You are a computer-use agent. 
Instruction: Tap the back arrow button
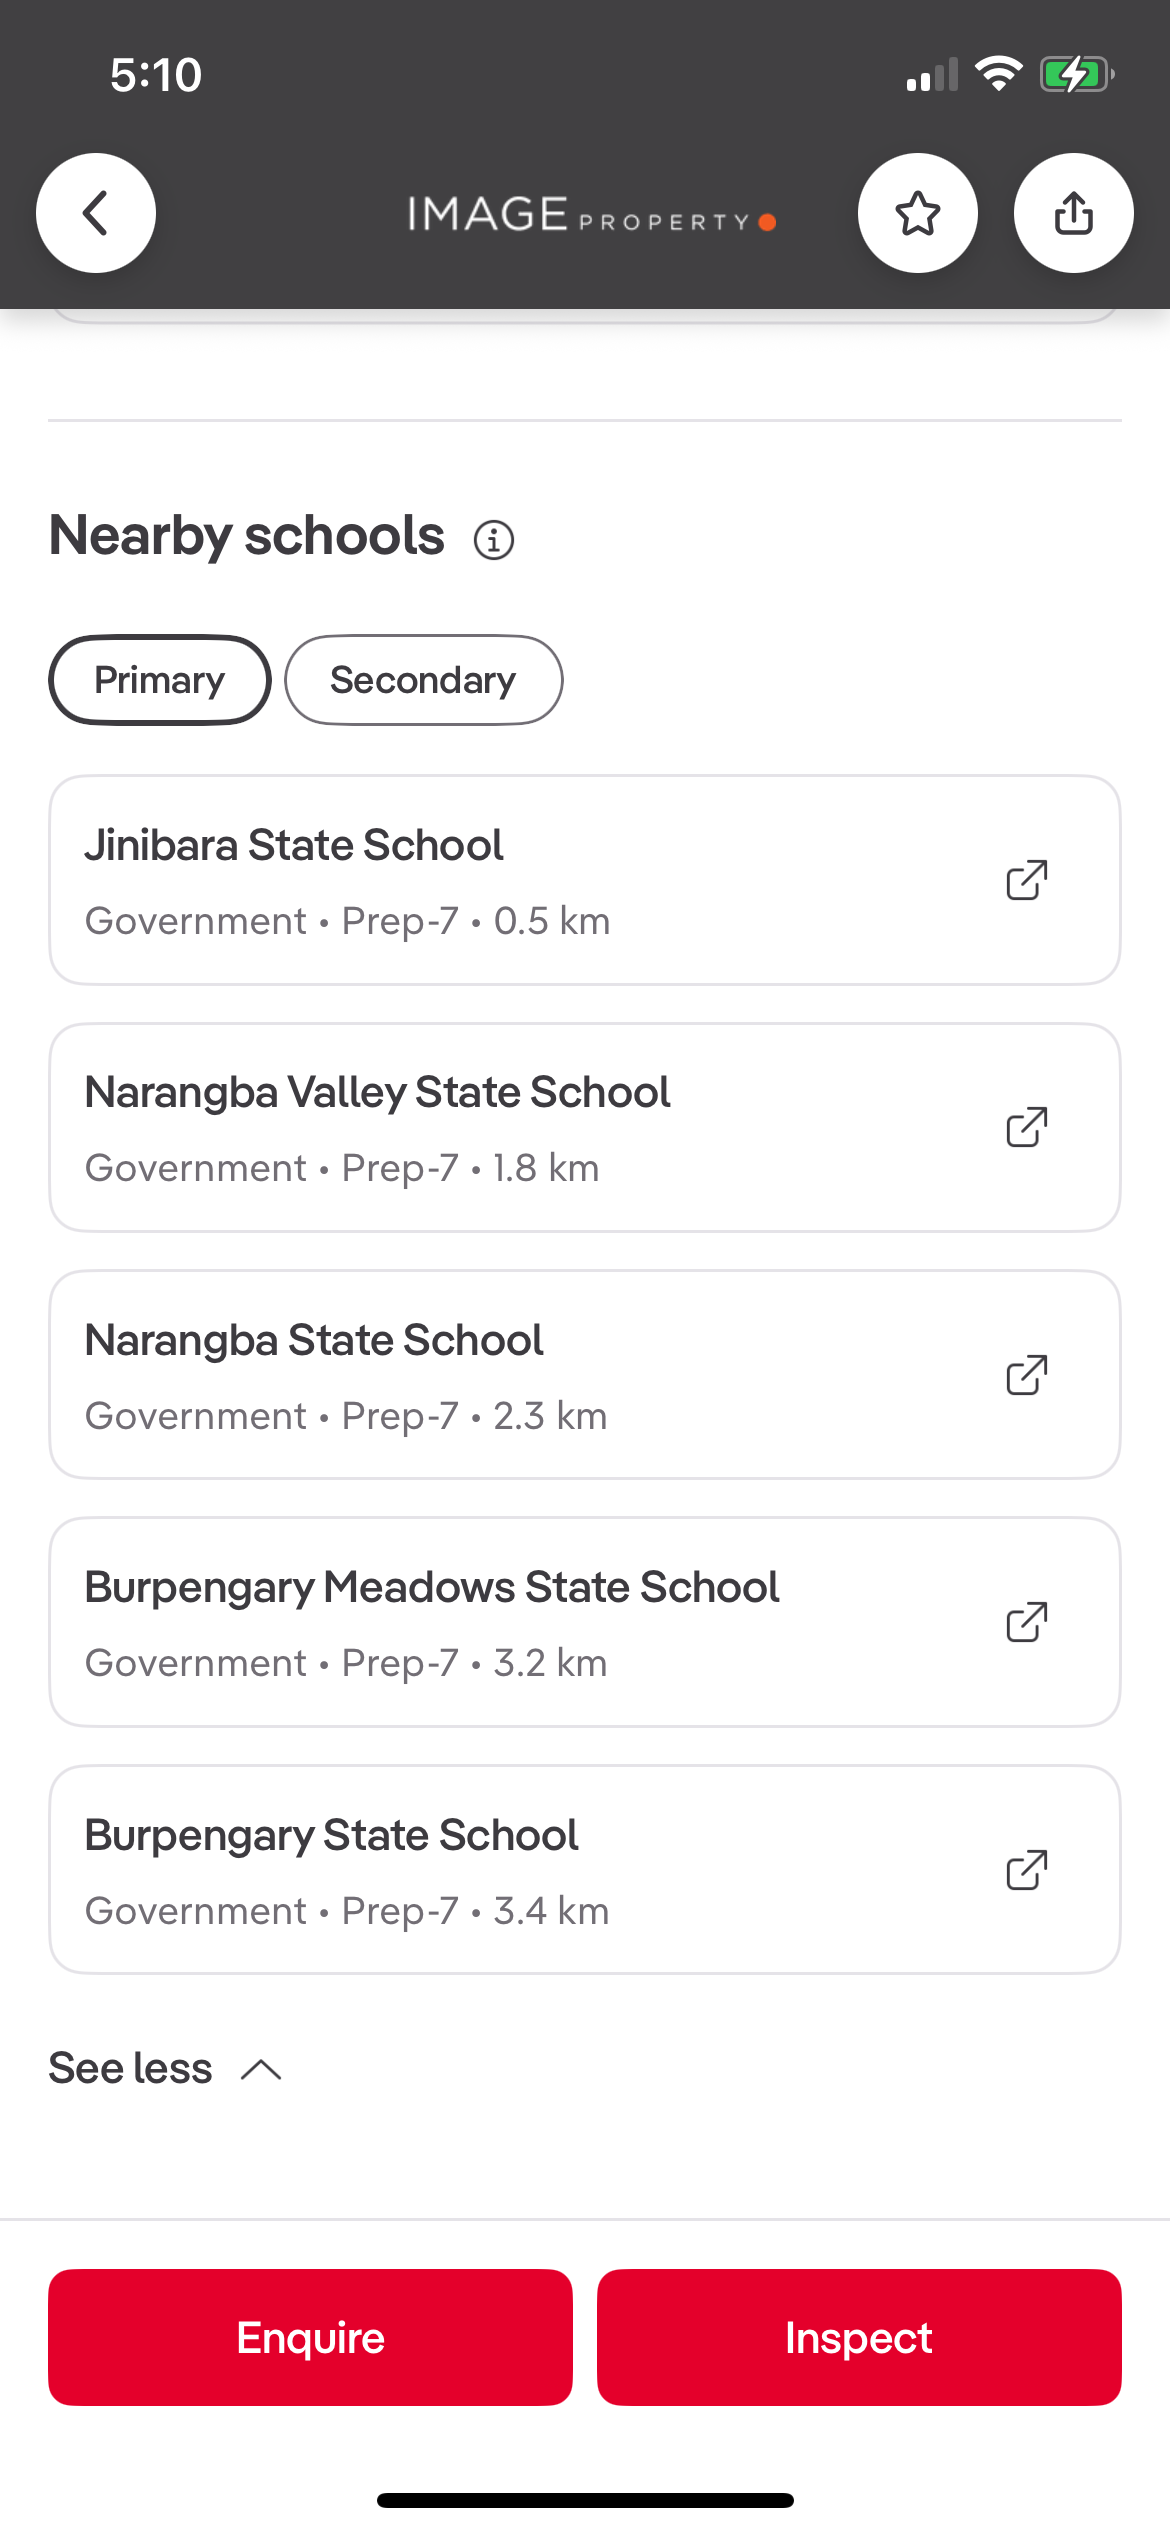[x=96, y=213]
